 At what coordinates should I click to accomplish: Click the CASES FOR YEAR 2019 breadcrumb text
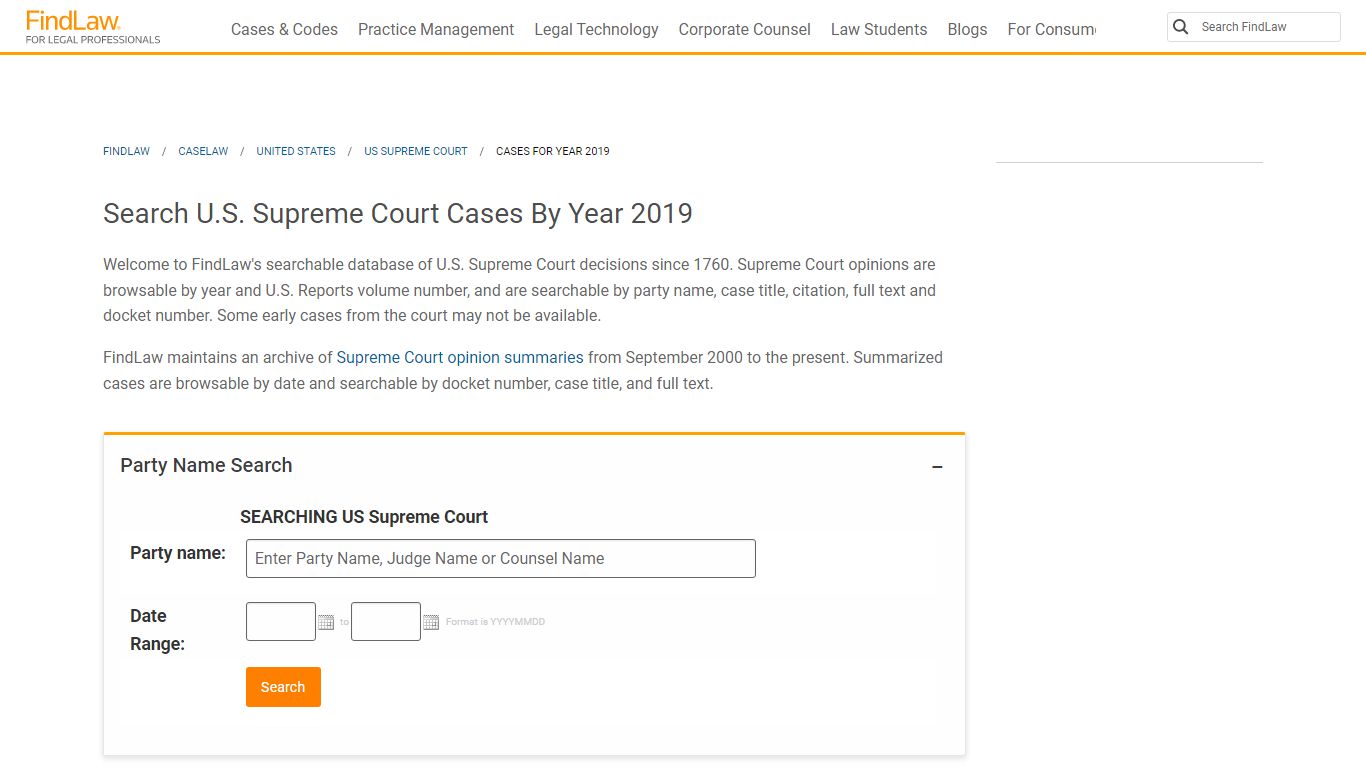click(553, 151)
